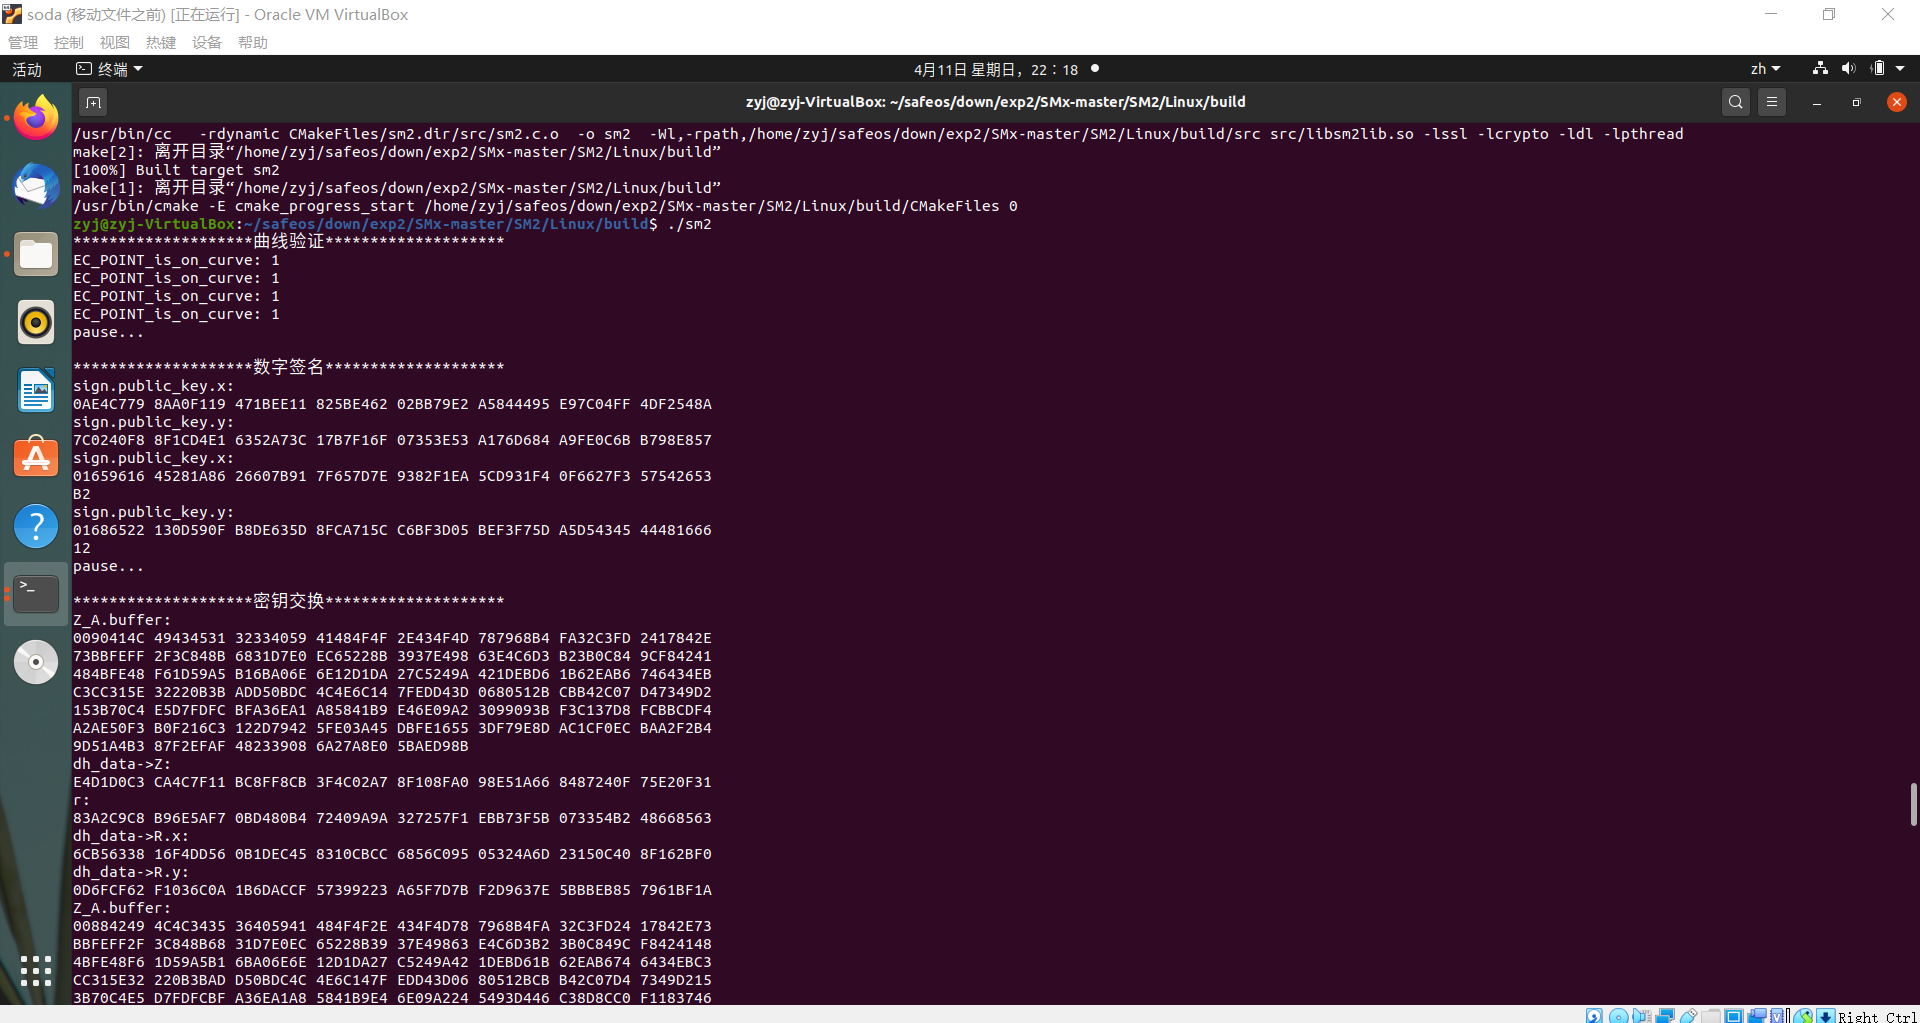Click the dh_data->R.y: label
The width and height of the screenshot is (1920, 1023).
pyautogui.click(x=131, y=872)
